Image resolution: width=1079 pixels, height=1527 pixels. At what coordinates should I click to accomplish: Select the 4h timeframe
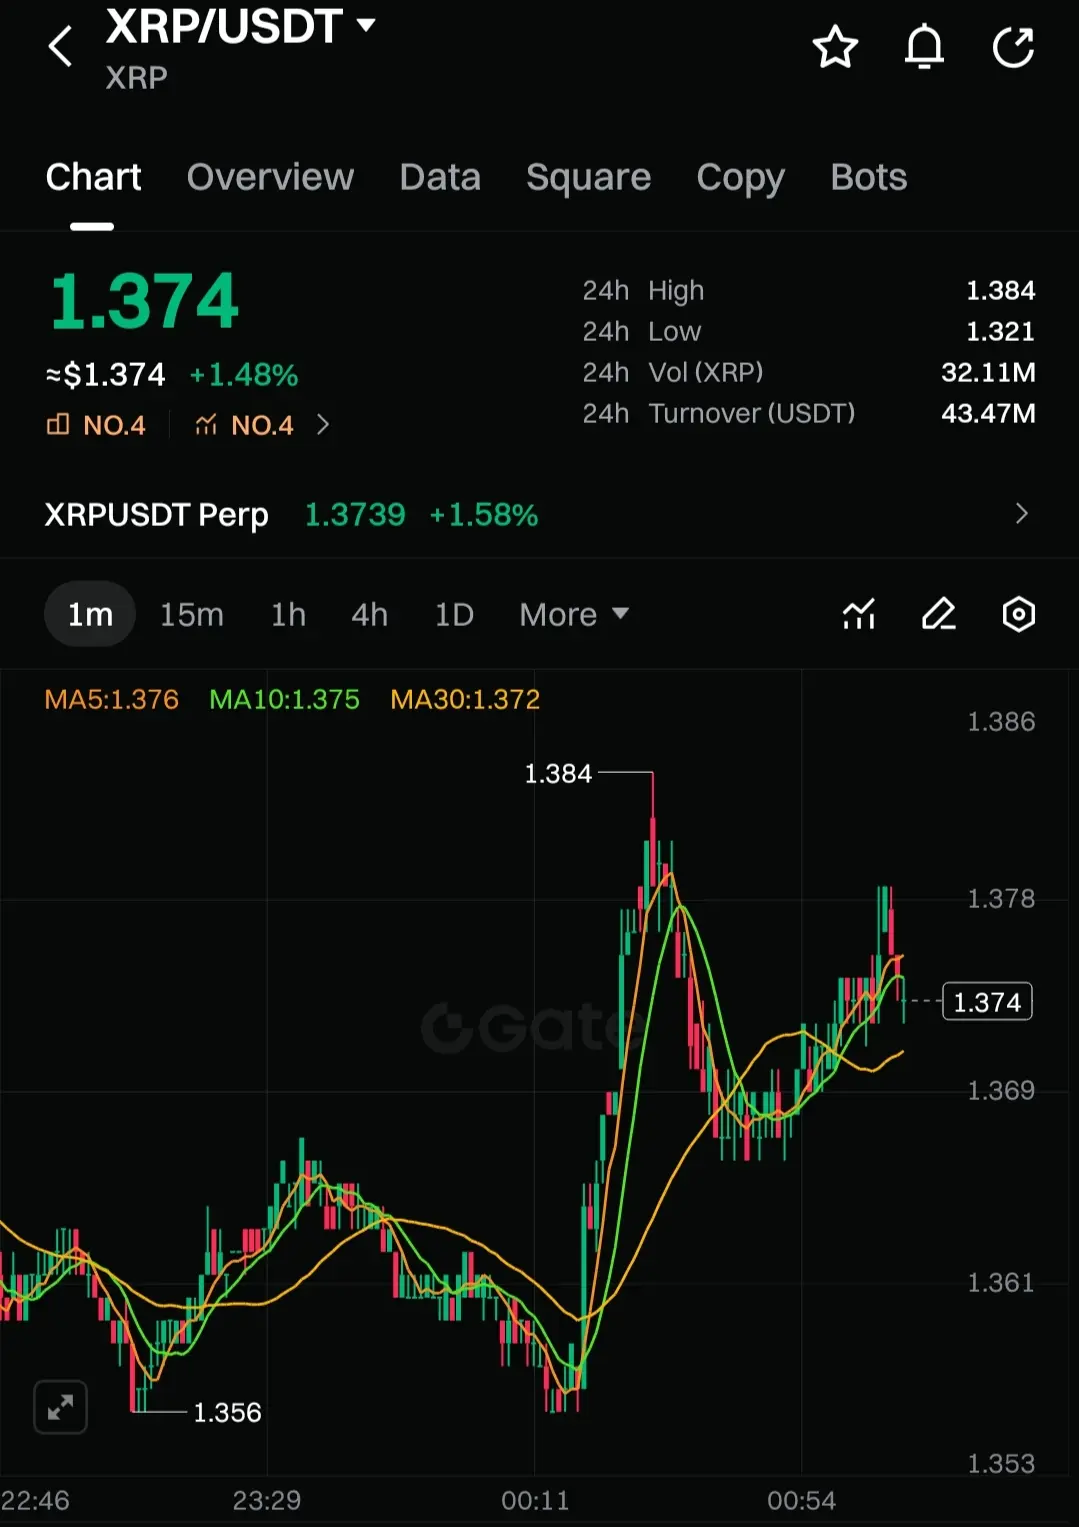pos(369,614)
